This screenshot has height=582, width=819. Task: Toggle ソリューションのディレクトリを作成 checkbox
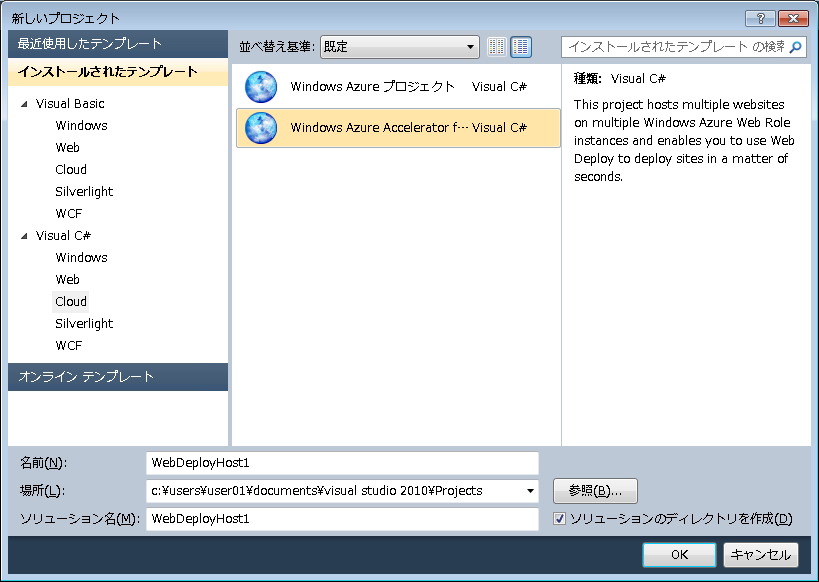[x=559, y=519]
